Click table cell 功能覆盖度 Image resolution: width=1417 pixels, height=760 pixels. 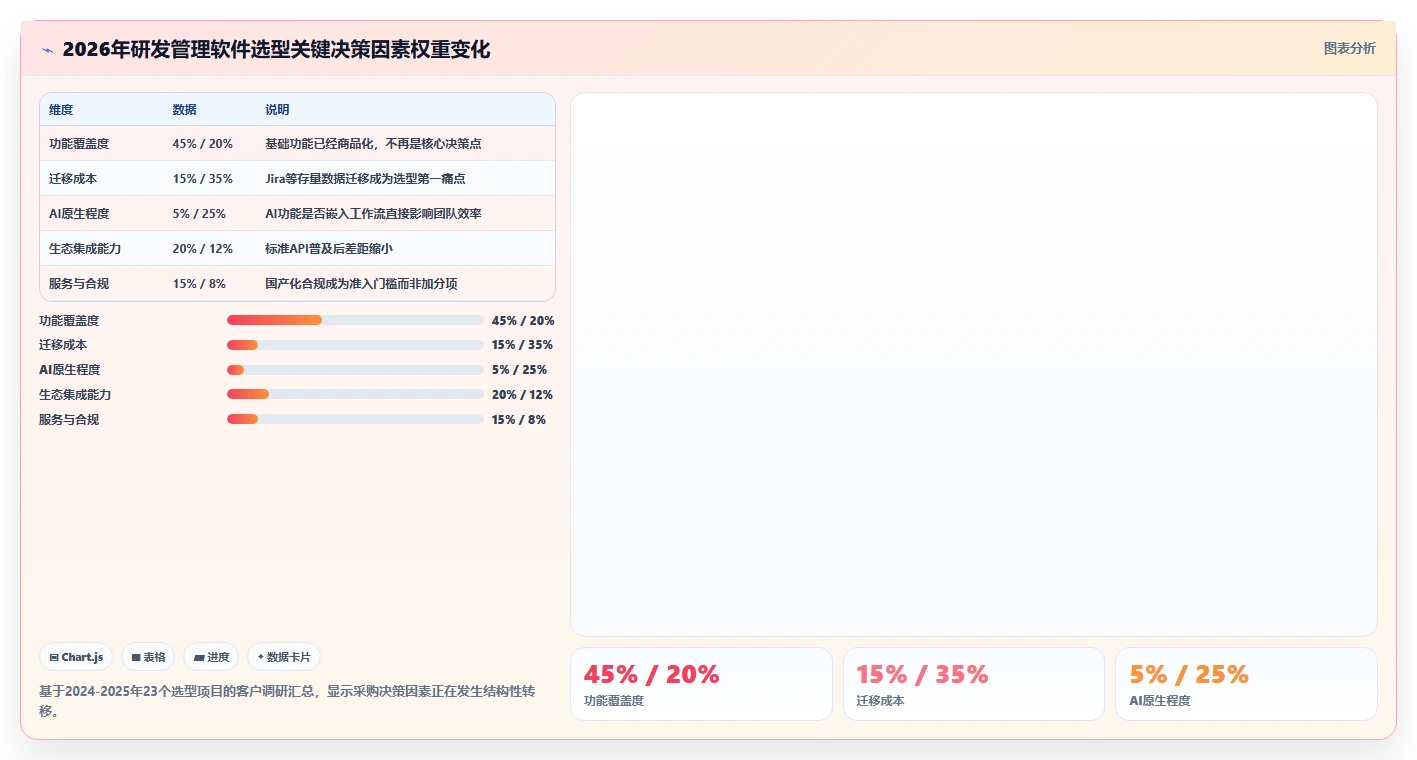tap(79, 144)
